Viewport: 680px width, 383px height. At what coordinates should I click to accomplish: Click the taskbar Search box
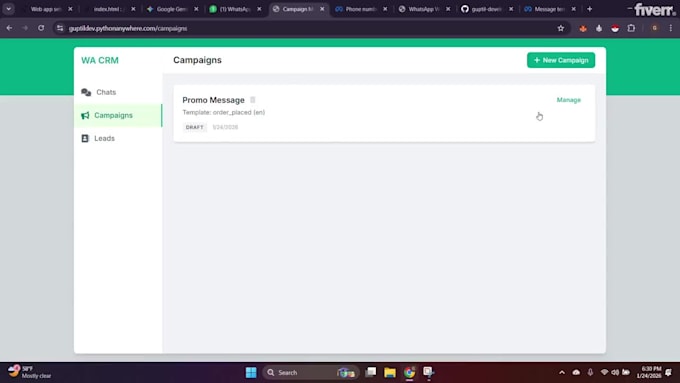[x=310, y=372]
